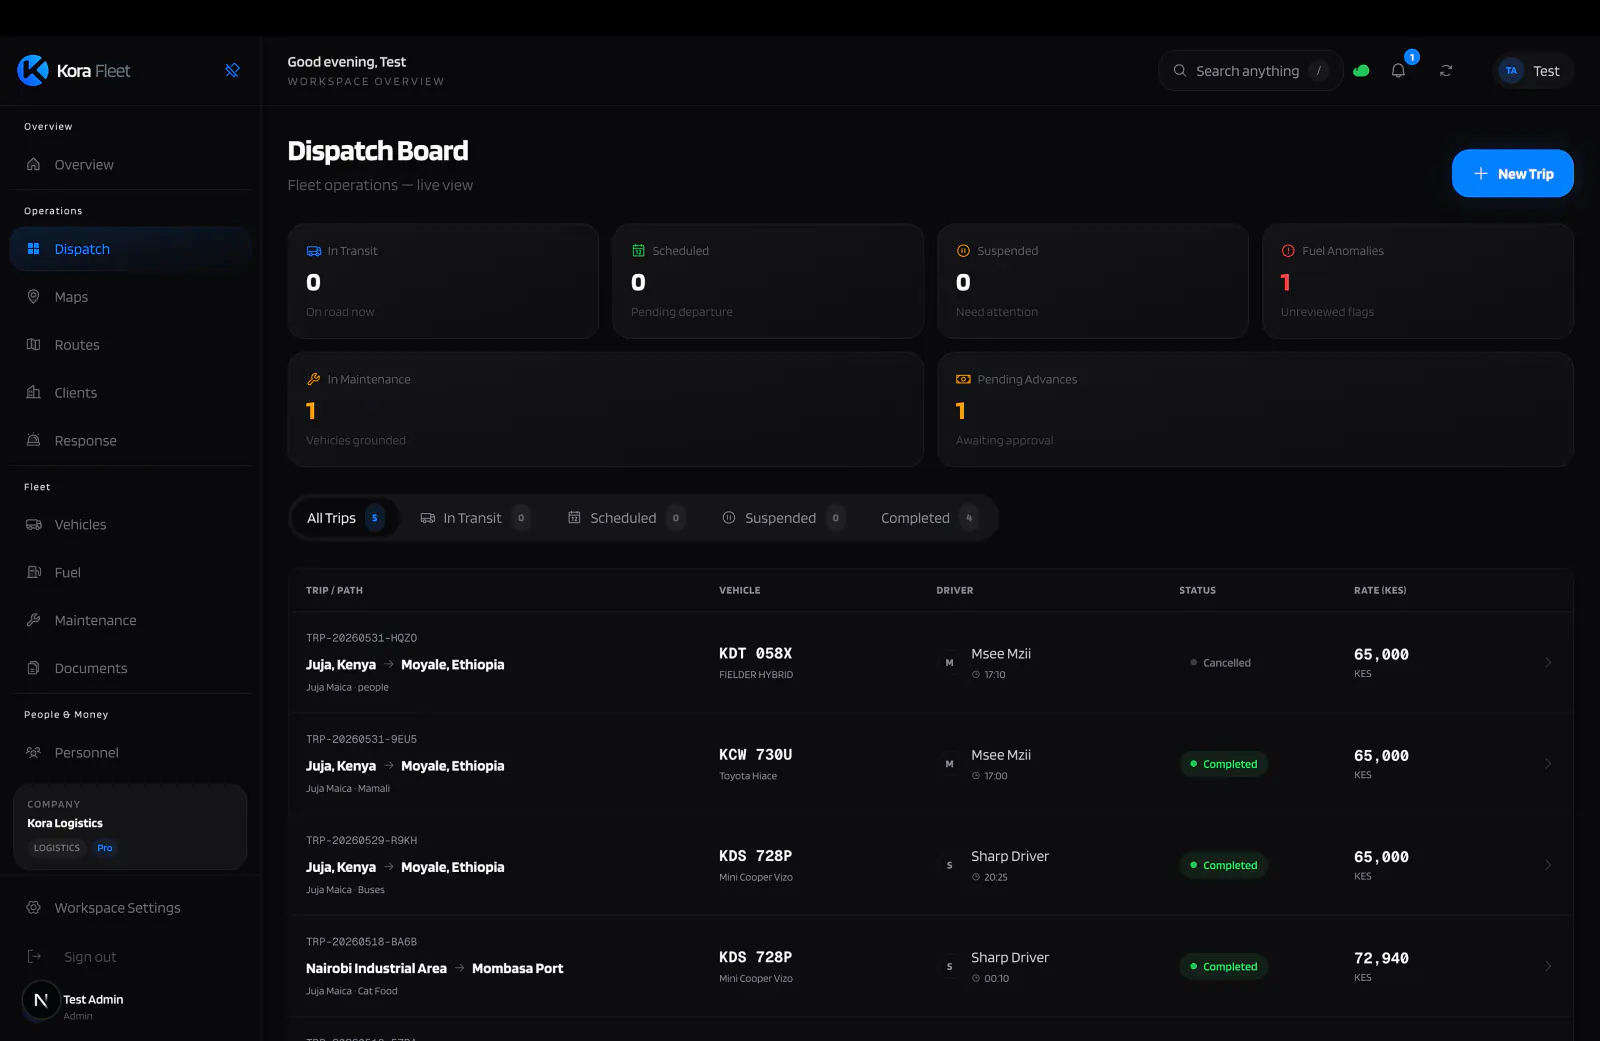Click trip ID TRP-20260529-R9KH
Screen dimensions: 1600x1041
tap(362, 841)
